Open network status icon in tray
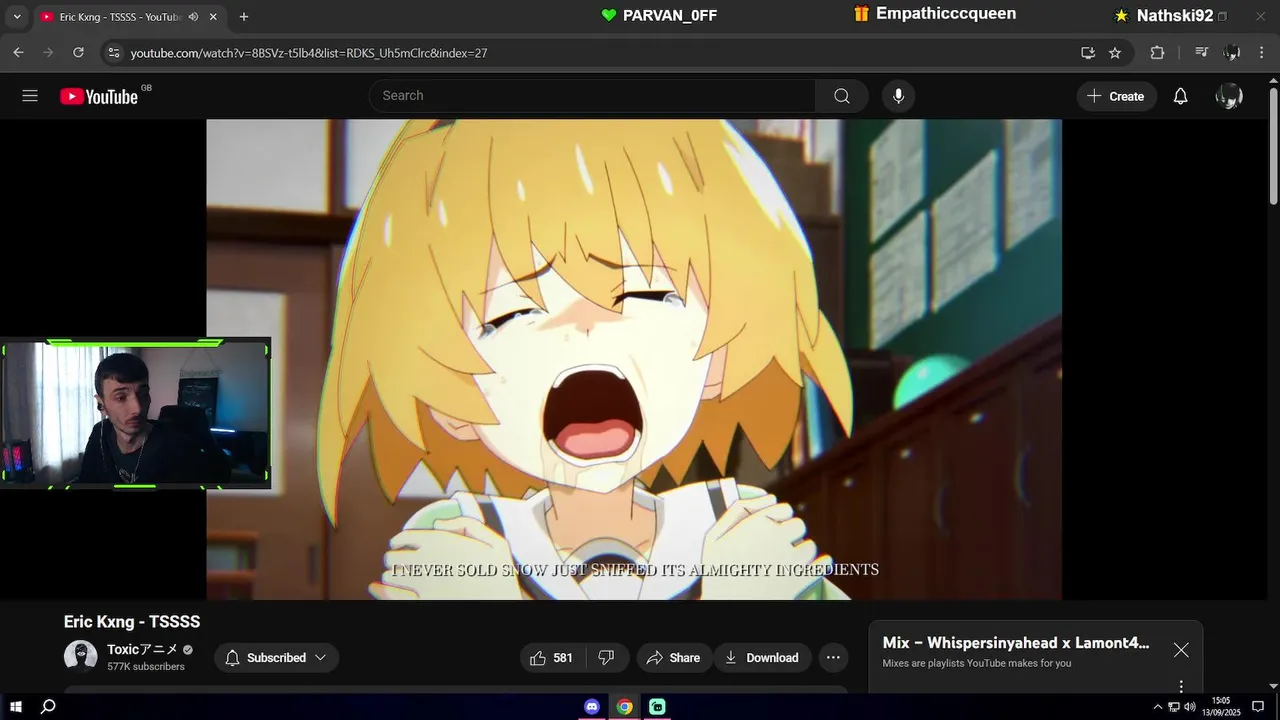Image resolution: width=1280 pixels, height=720 pixels. point(1174,707)
